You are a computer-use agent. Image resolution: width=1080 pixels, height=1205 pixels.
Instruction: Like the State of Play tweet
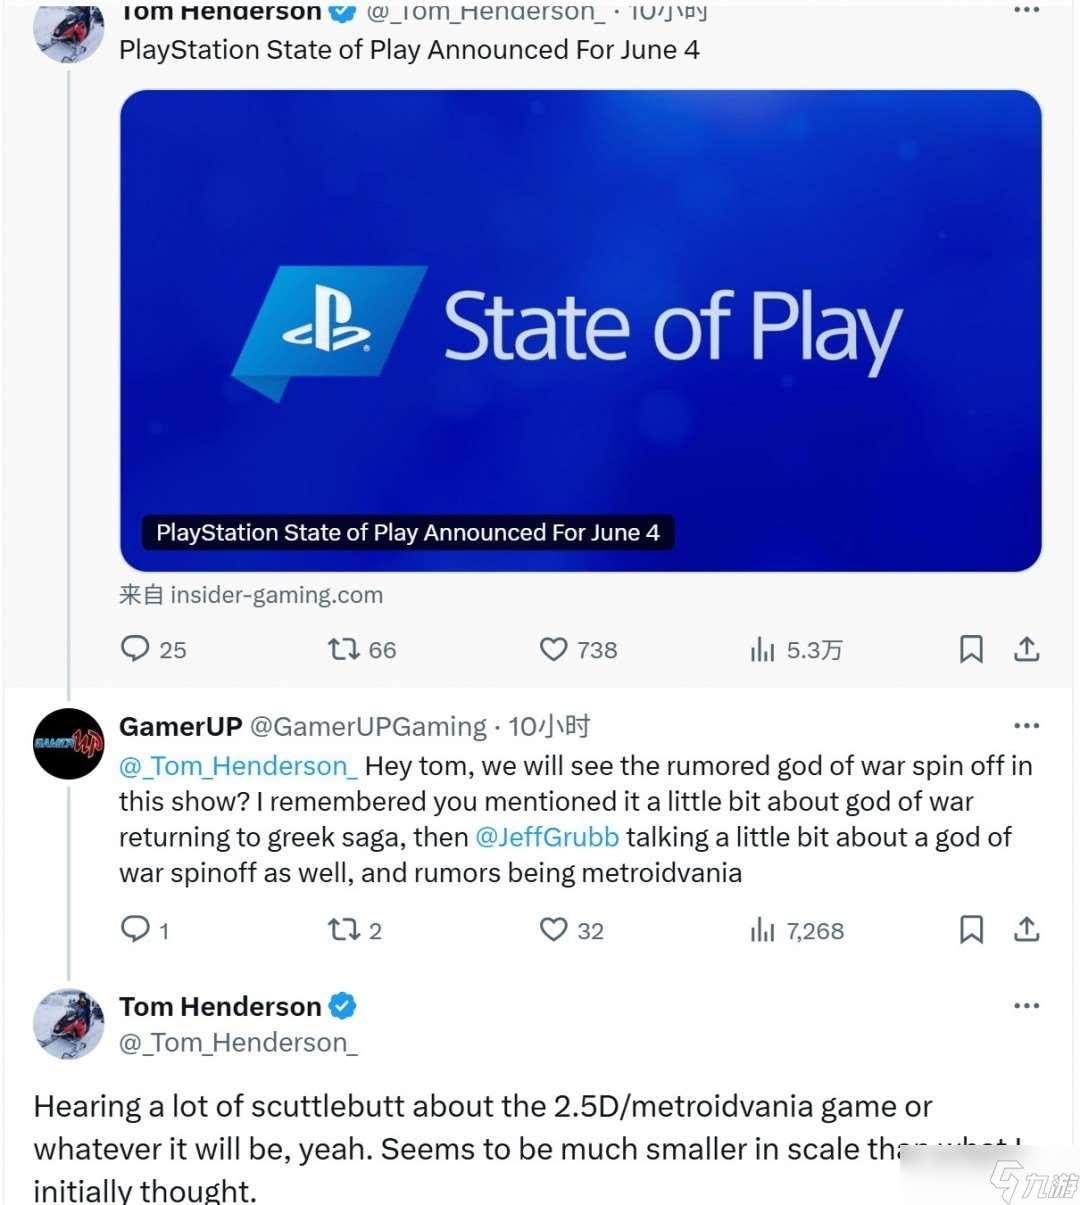click(x=553, y=650)
